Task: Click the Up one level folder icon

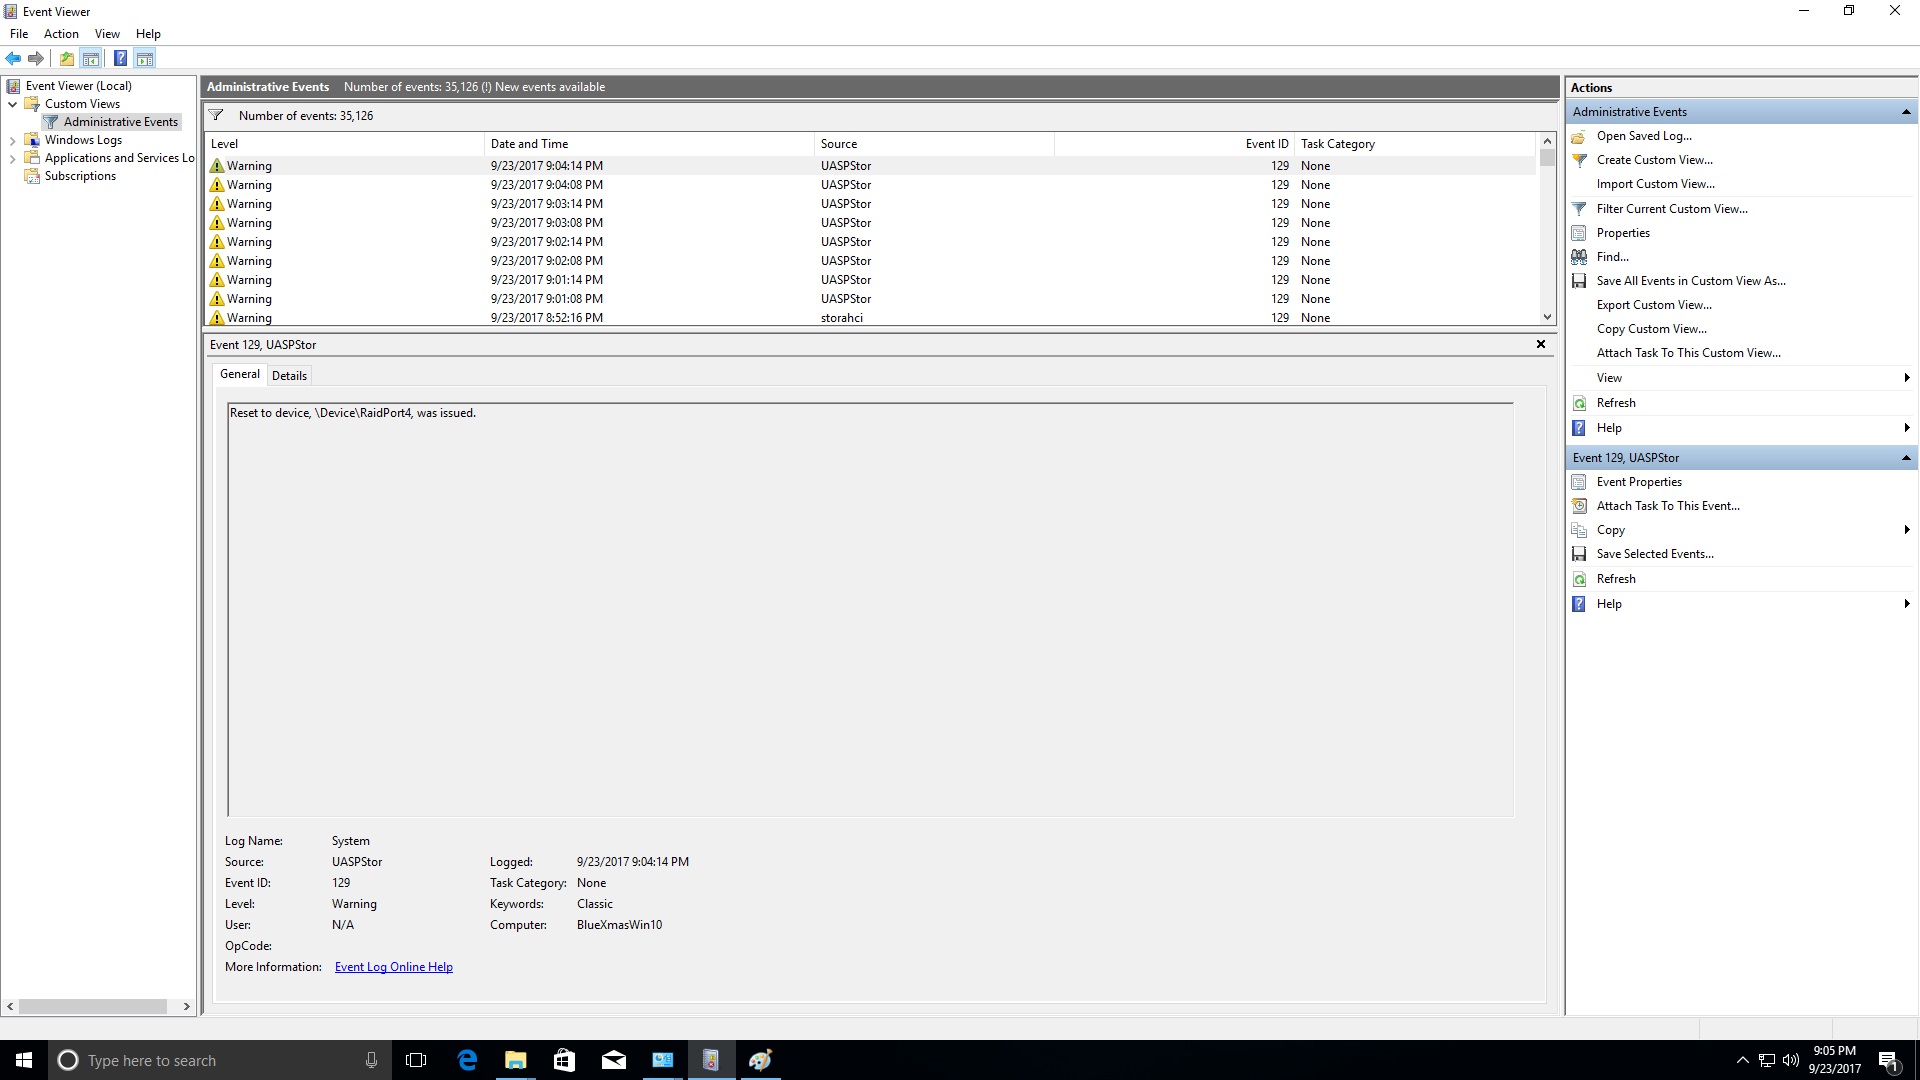Action: coord(67,58)
